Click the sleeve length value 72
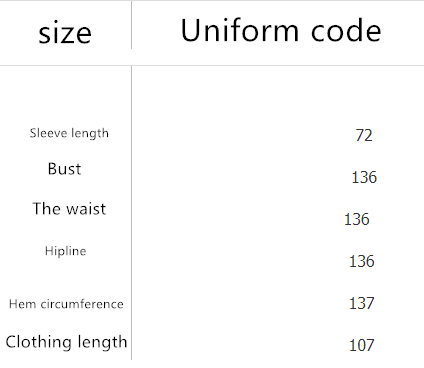The image size is (424, 368). [364, 135]
